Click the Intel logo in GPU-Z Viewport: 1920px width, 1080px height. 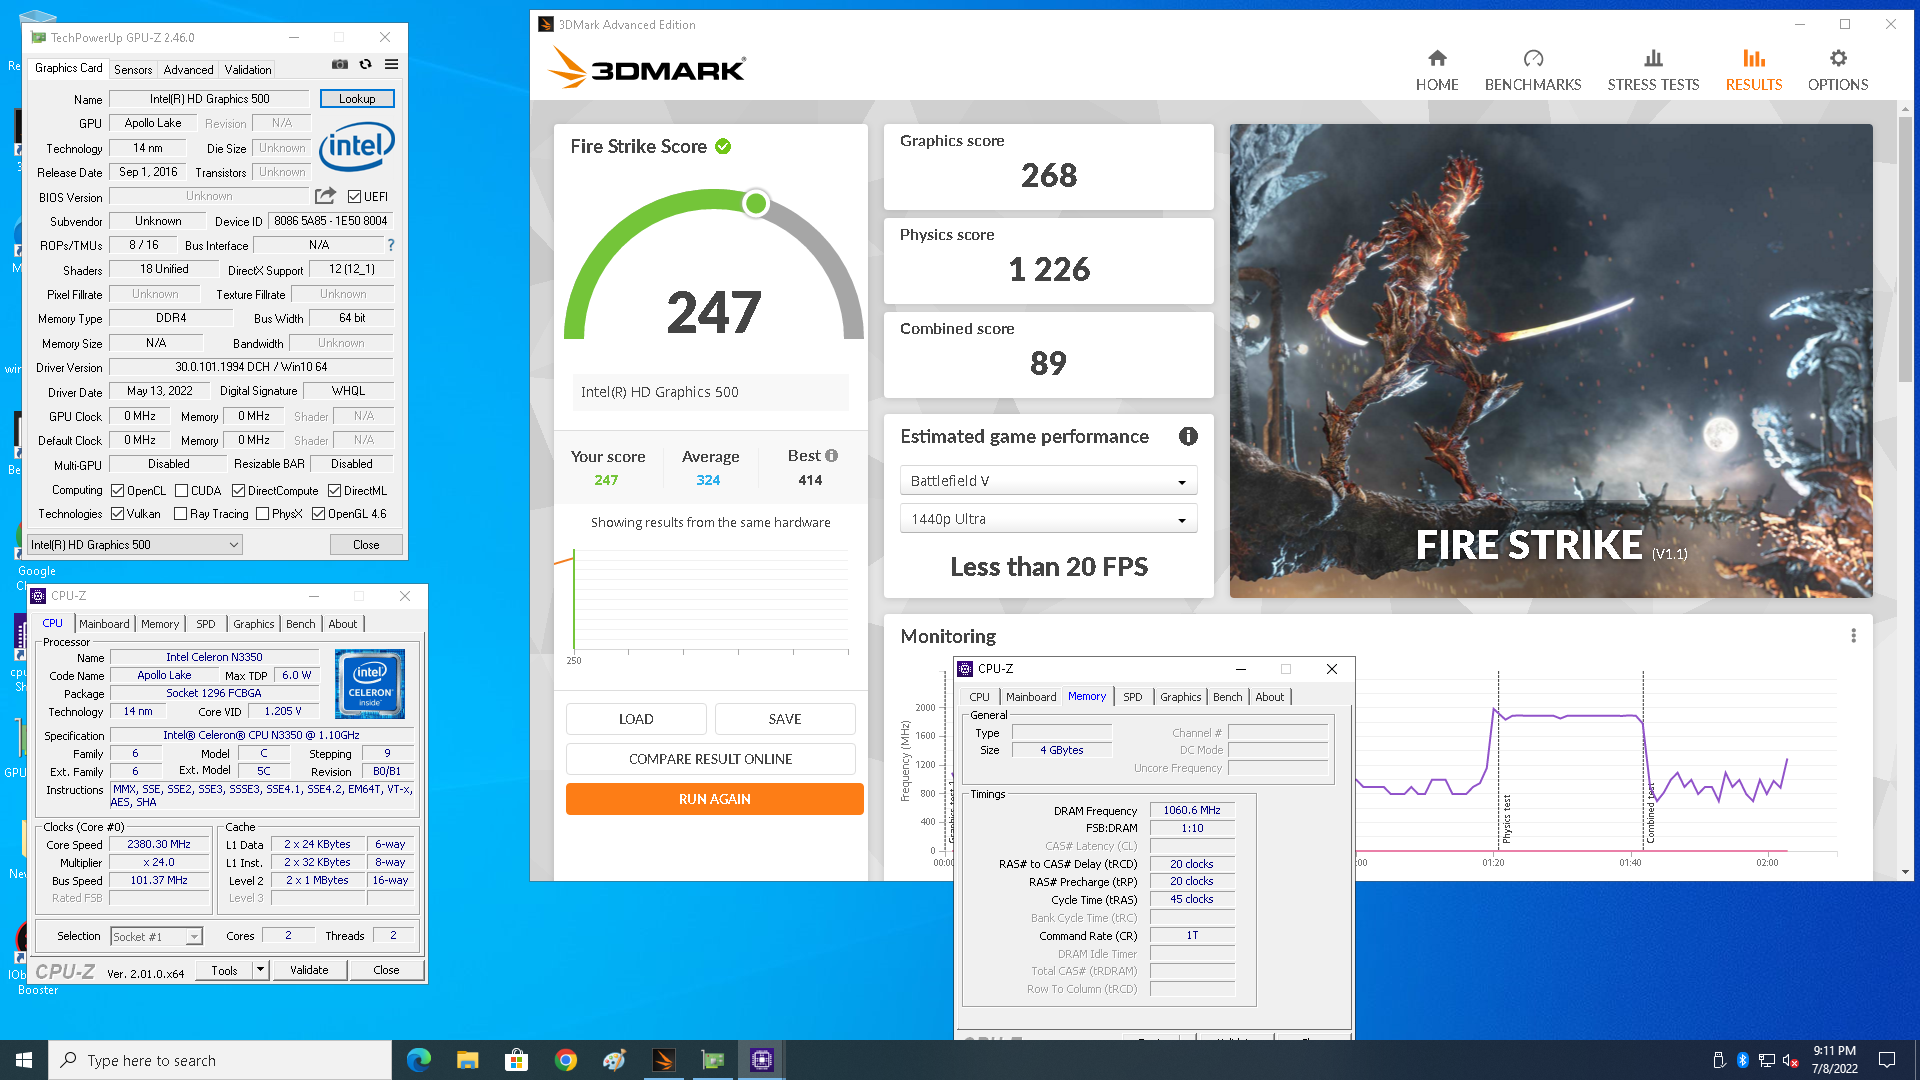357,147
